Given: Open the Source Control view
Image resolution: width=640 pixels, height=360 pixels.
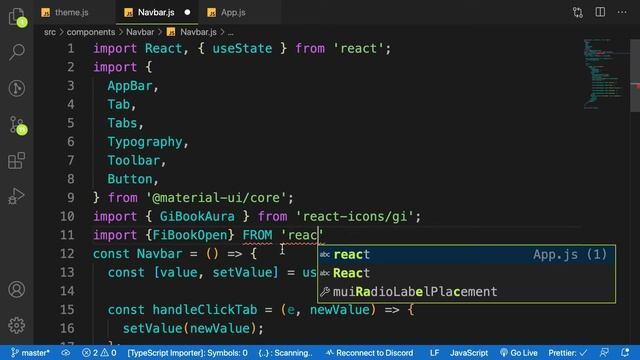Looking at the screenshot, I should click(x=17, y=124).
